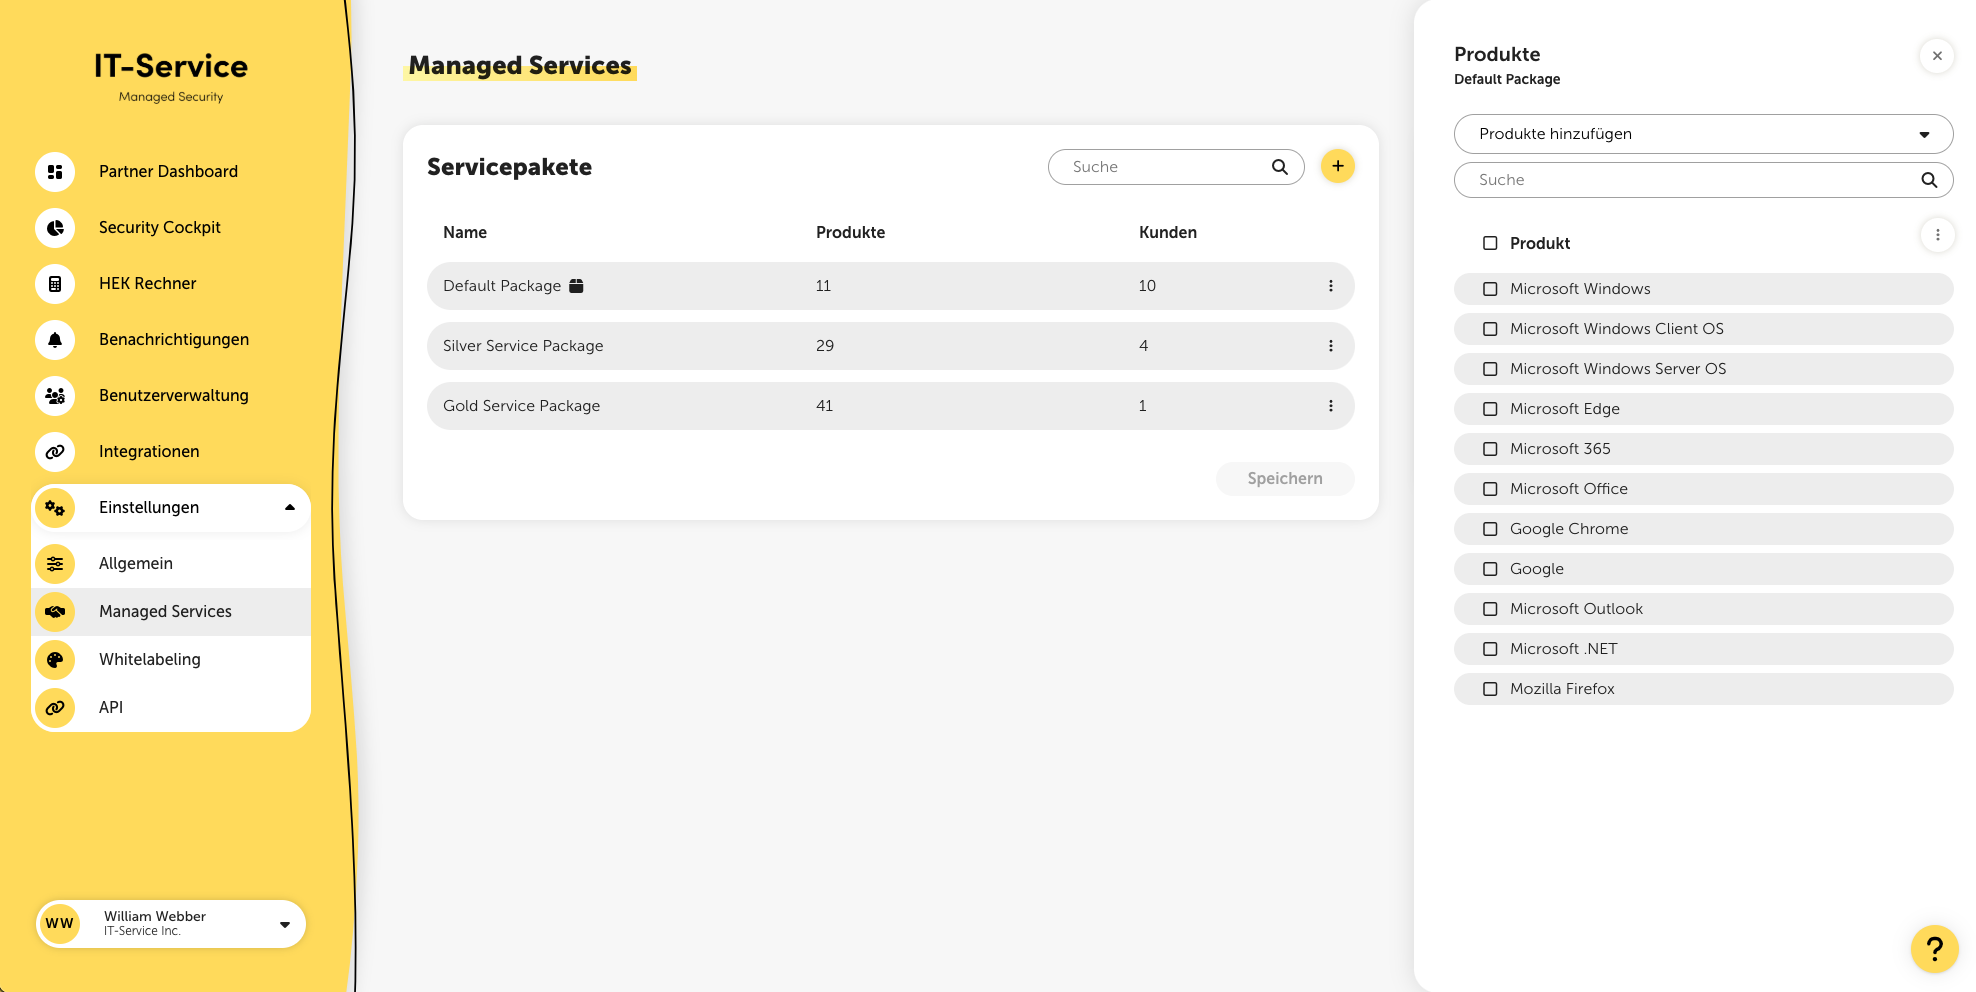Click the Einstellungen gears icon
Viewport: 1976px width, 992px height.
pyautogui.click(x=55, y=508)
